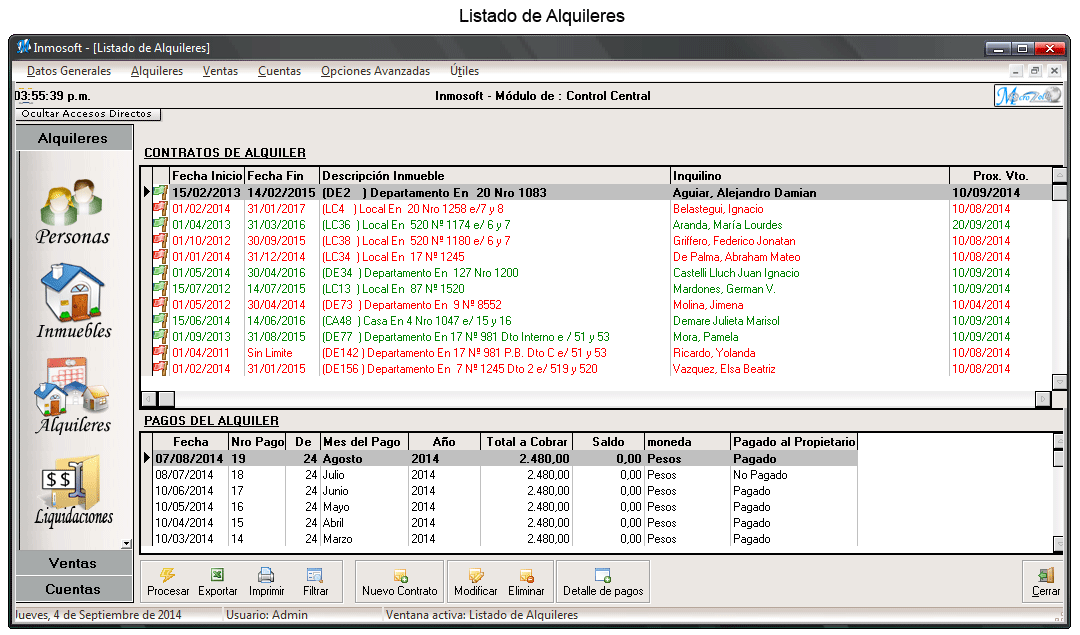The width and height of the screenshot is (1080, 635).
Task: Expand the Ventas sidebar section
Action: pyautogui.click(x=74, y=563)
